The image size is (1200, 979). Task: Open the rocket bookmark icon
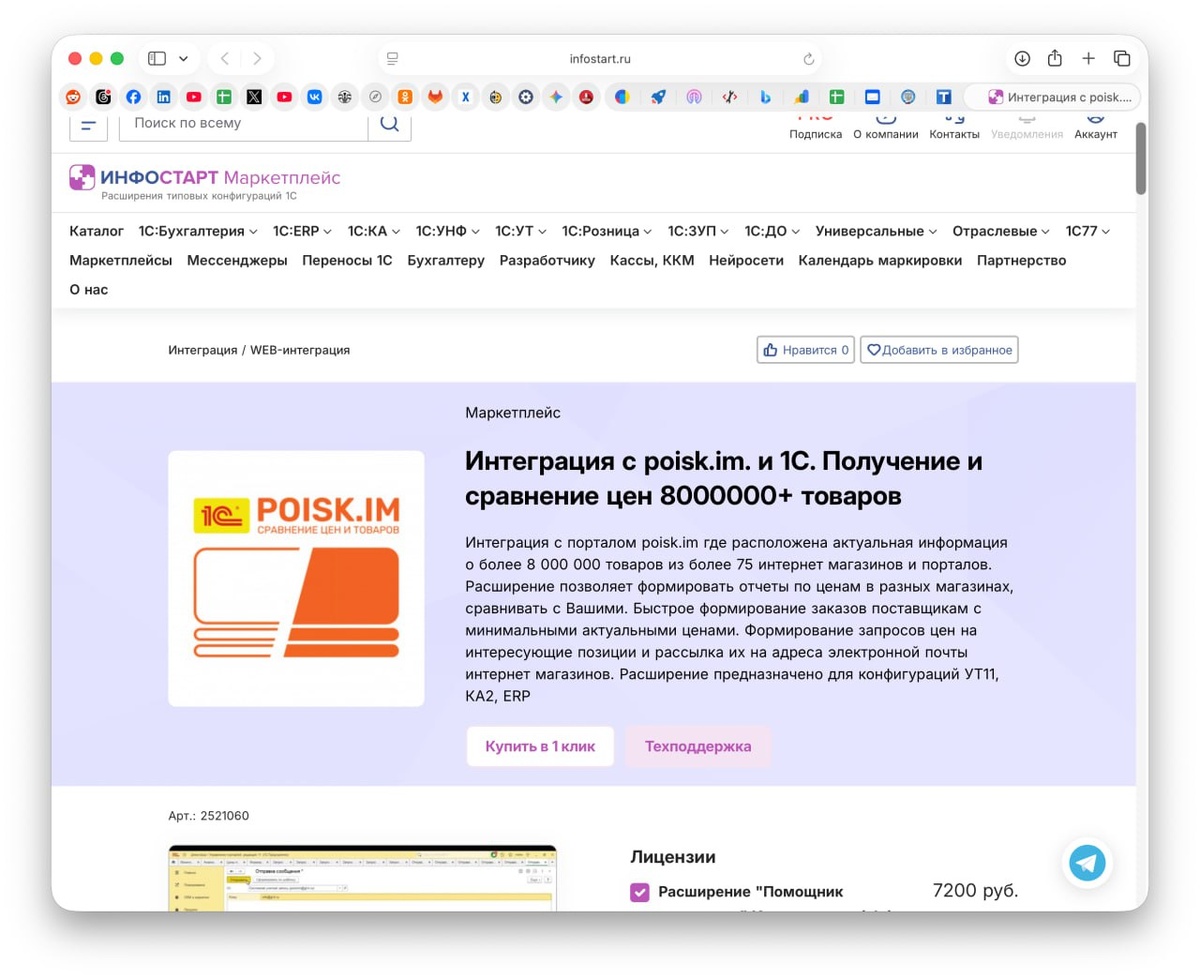tap(658, 97)
